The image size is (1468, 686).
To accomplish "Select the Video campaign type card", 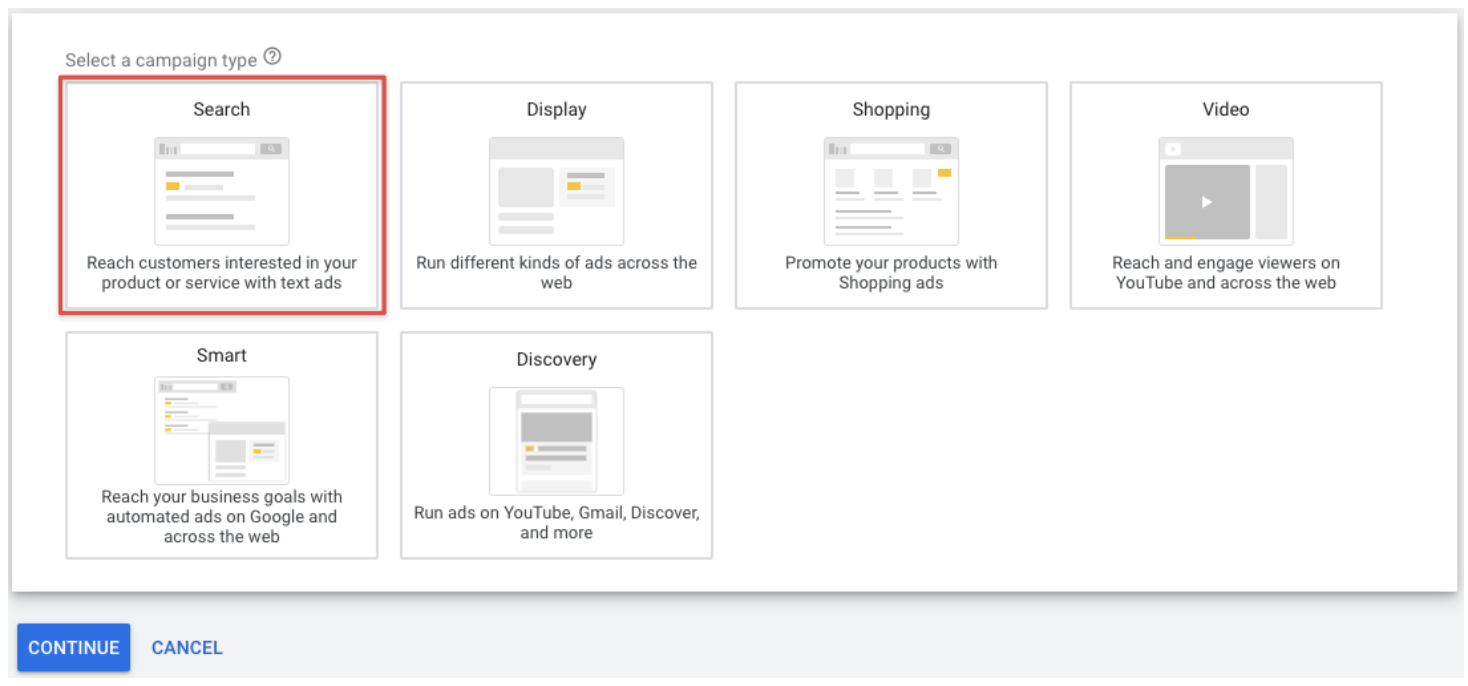I will 1226,195.
